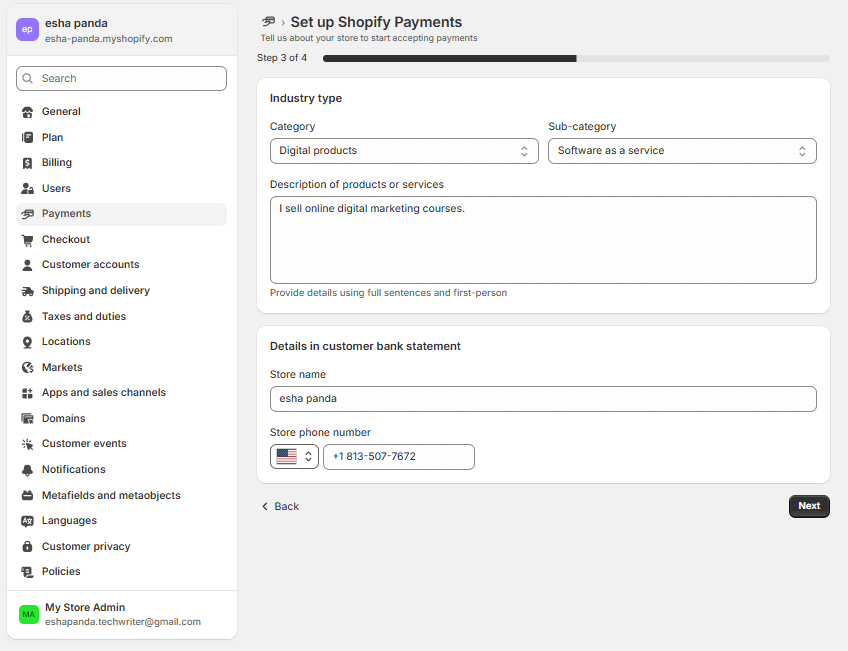Open the Category dropdown showing Digital products
The image size is (848, 651).
404,150
